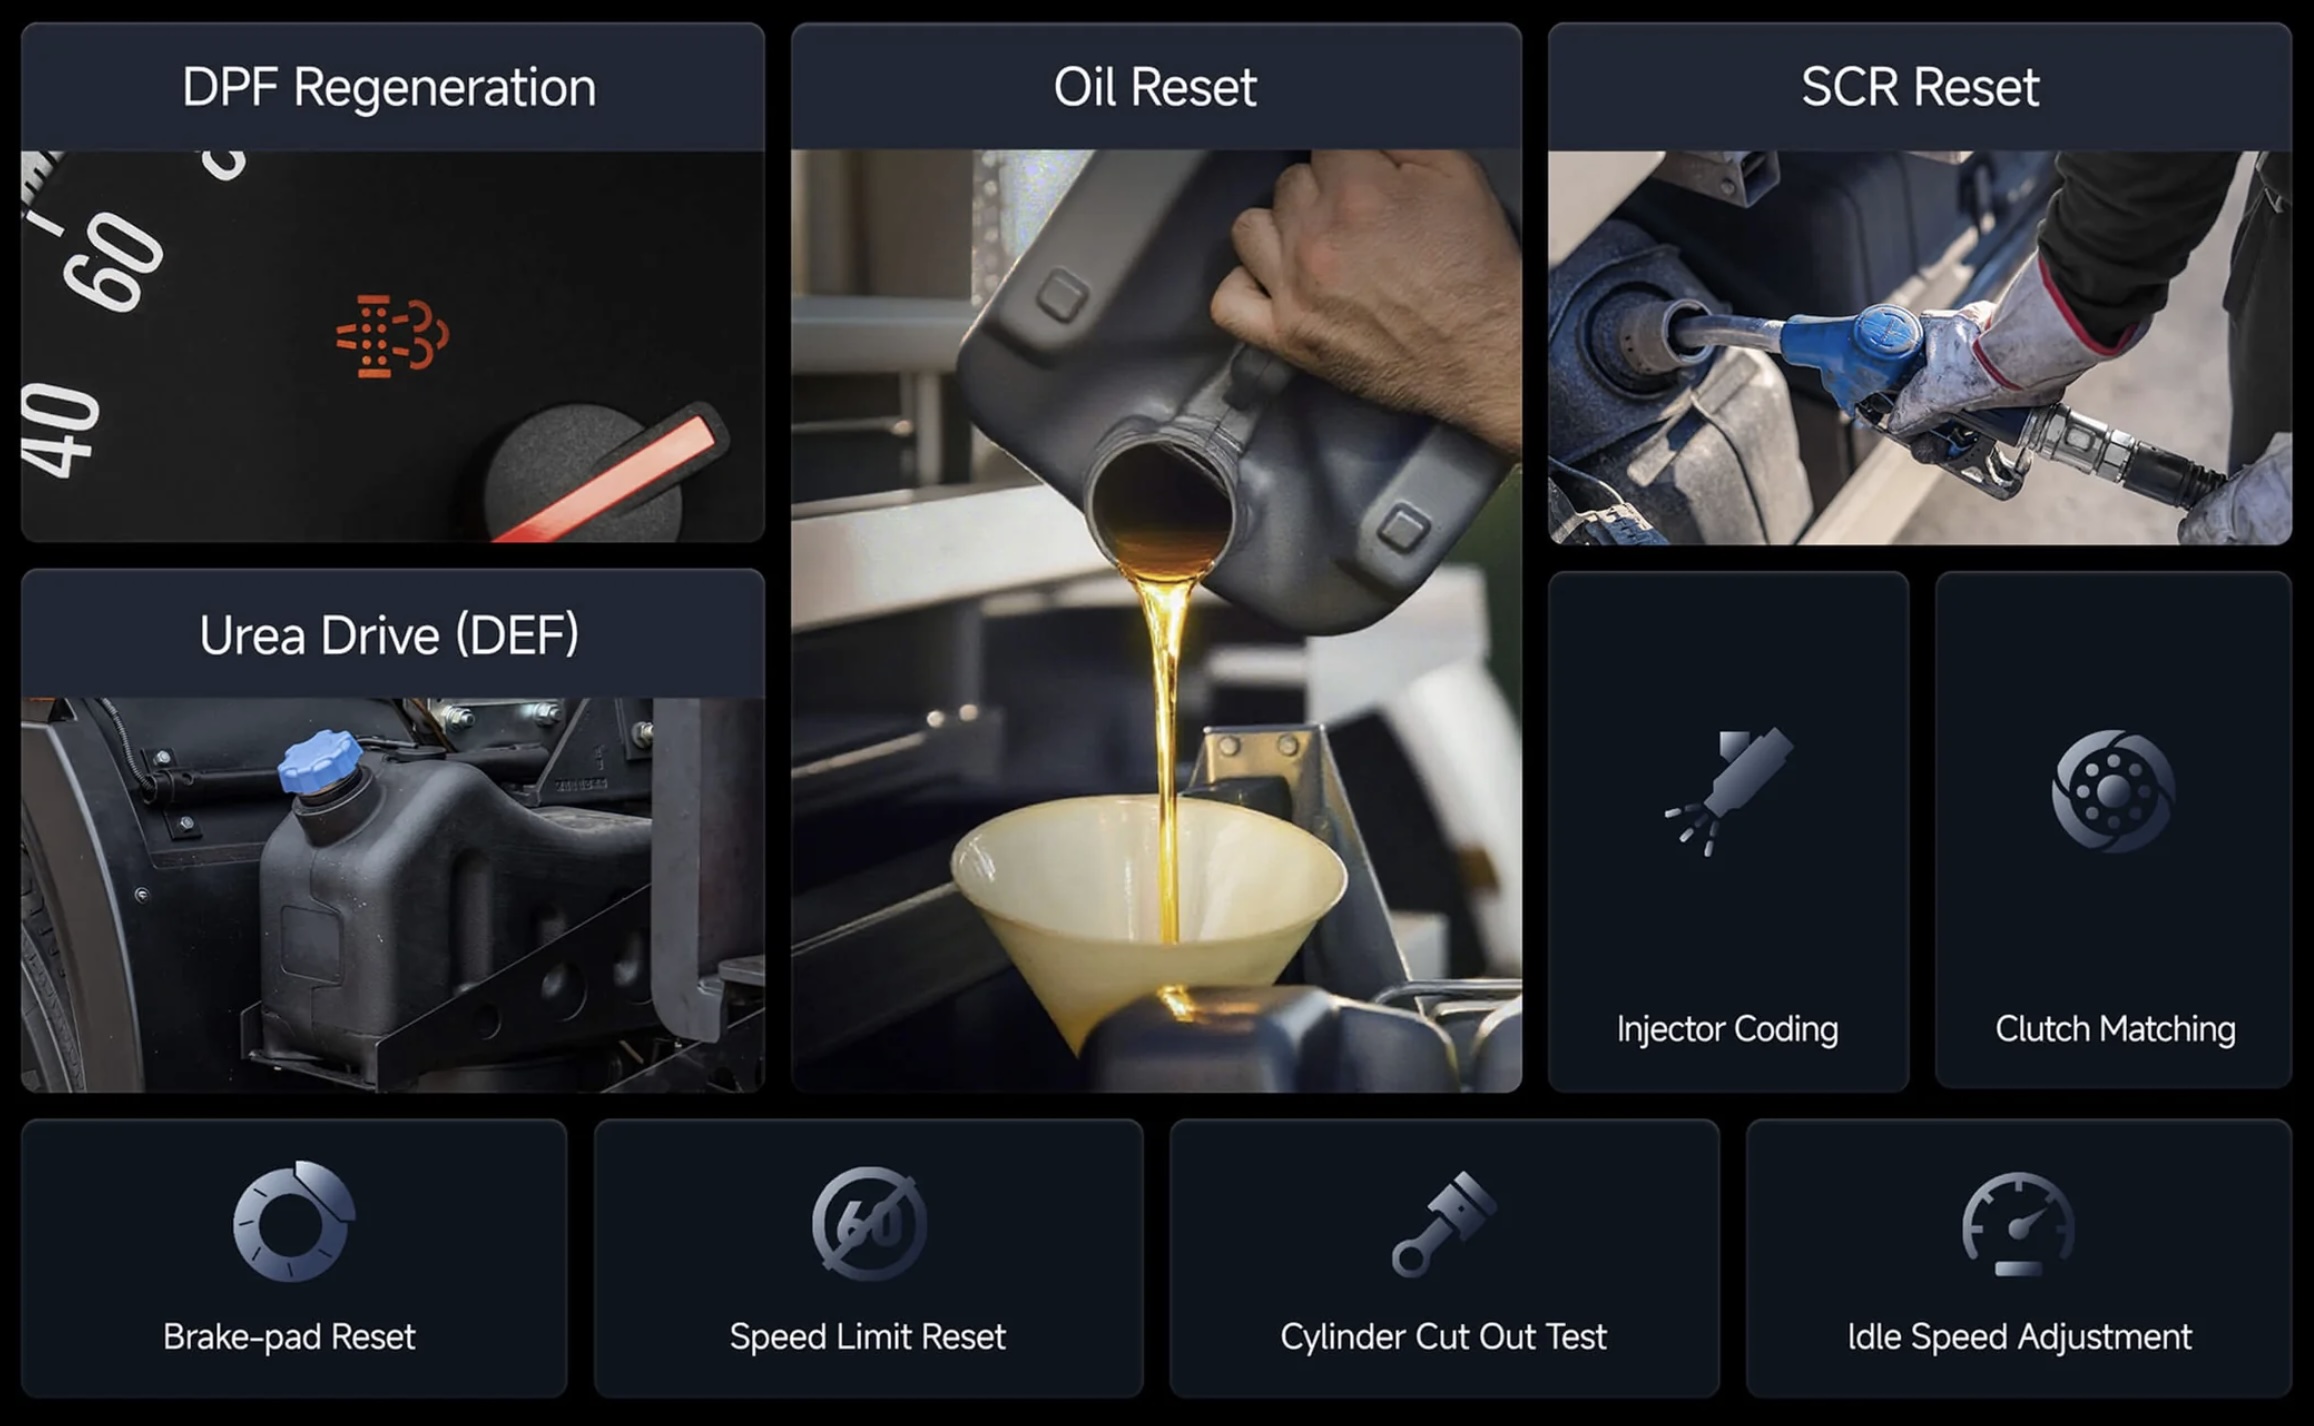Image resolution: width=2314 pixels, height=1426 pixels.
Task: Click the Injector Coding label
Action: pyautogui.click(x=1727, y=1029)
